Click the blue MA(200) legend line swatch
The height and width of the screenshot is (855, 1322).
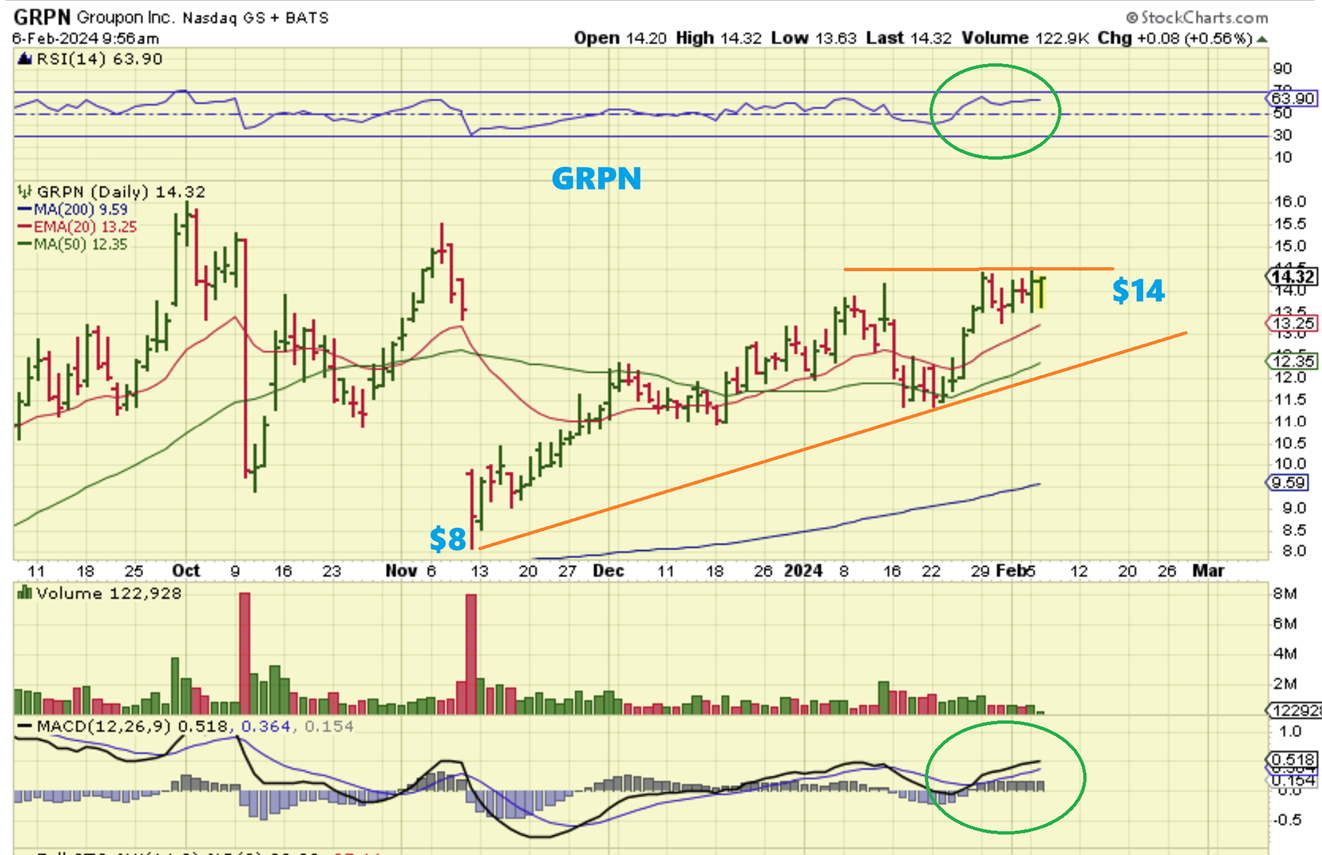click(x=25, y=209)
